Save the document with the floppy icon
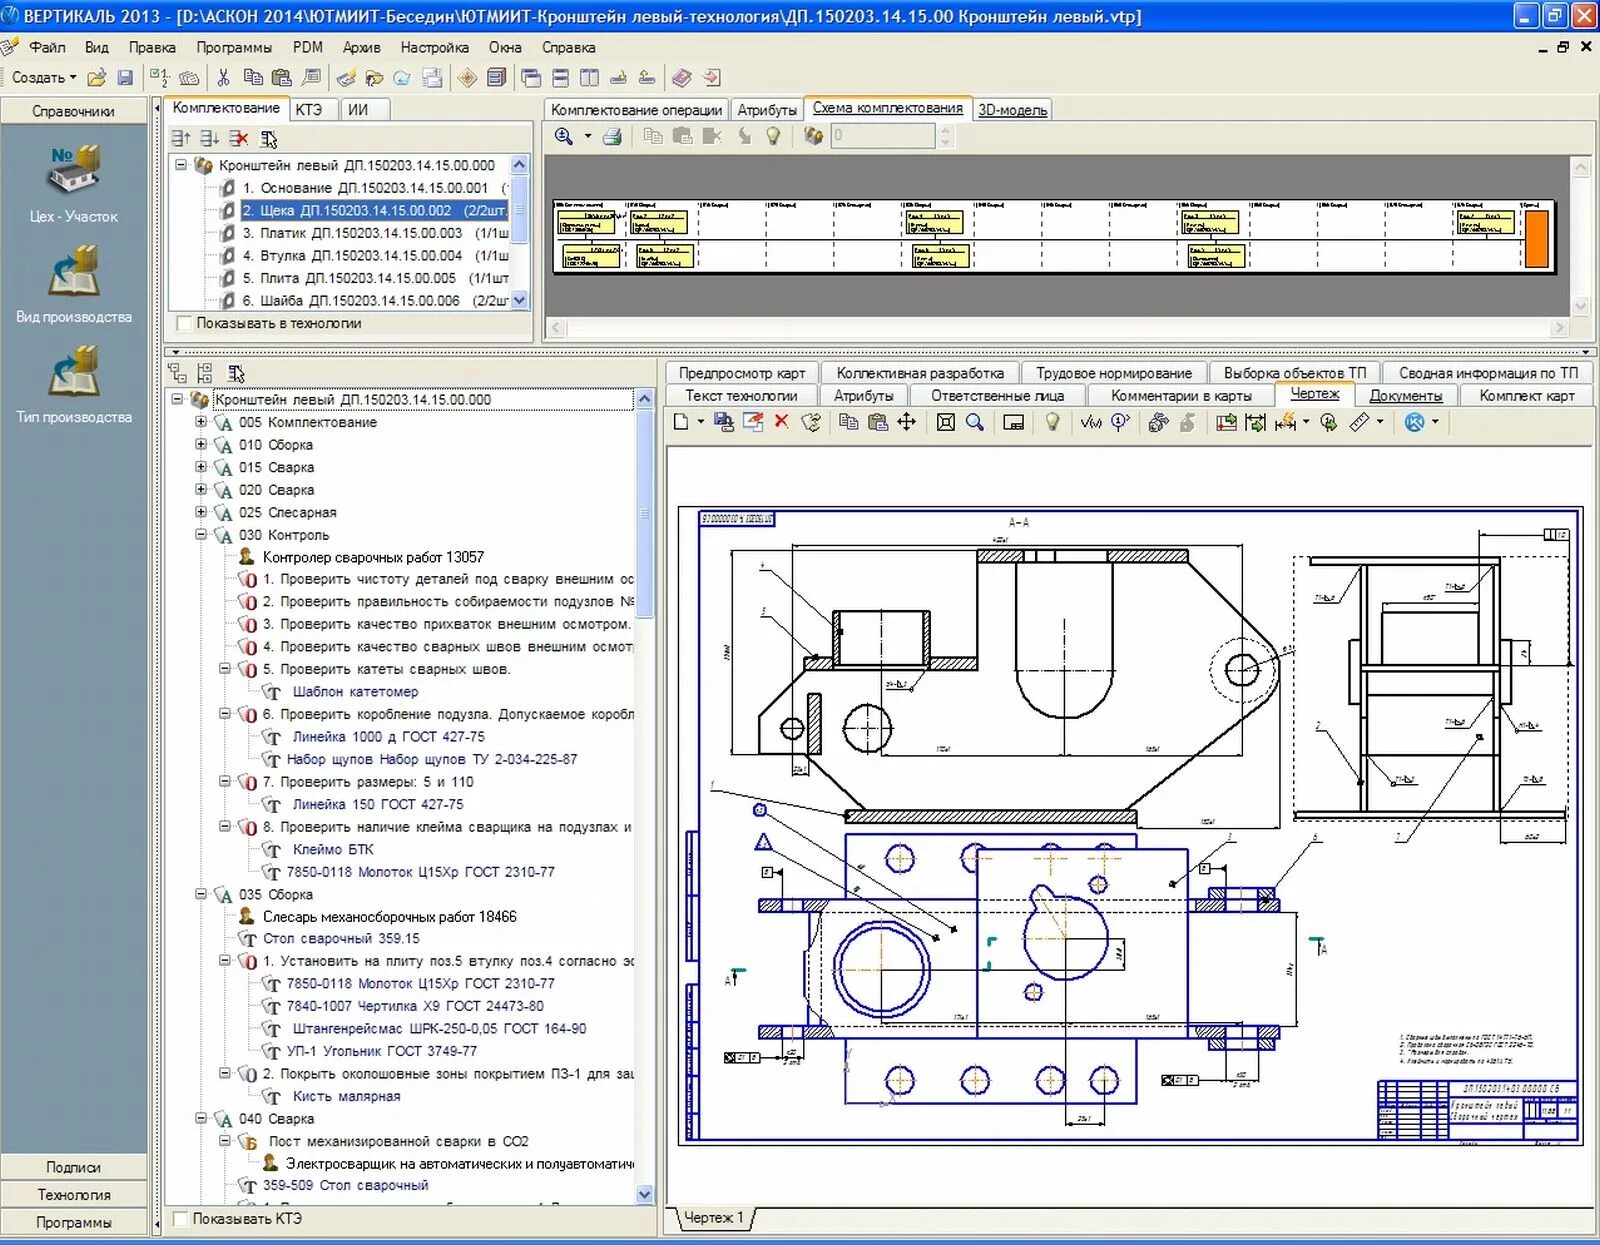 click(x=125, y=78)
